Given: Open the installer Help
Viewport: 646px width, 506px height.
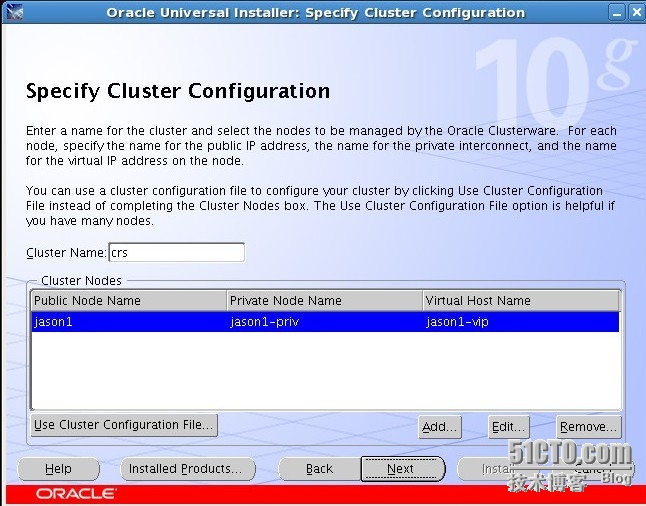Looking at the screenshot, I should point(59,469).
